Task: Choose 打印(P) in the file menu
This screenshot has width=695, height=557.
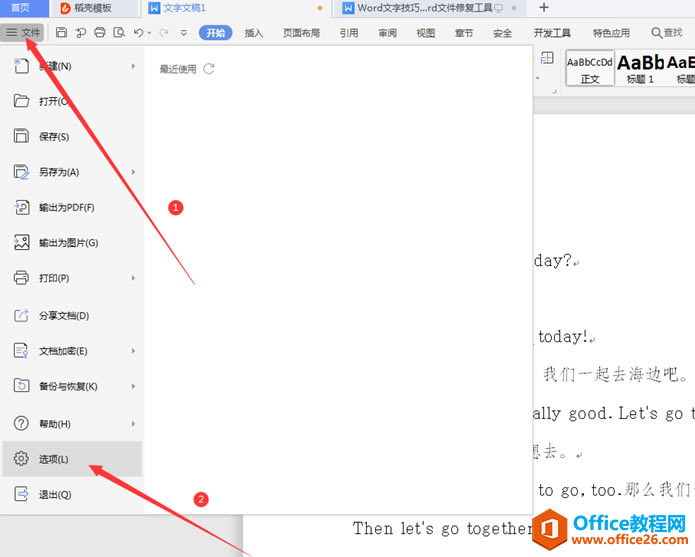Action: [x=72, y=278]
